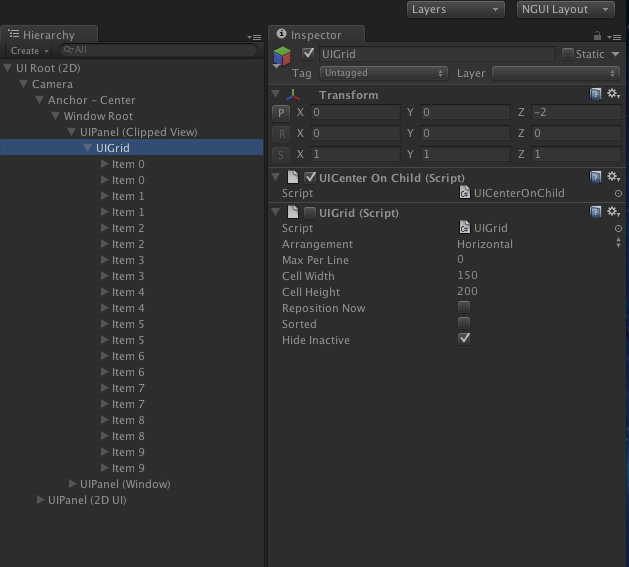Click the search magnifier in Hierarchy
Viewport: 629px width, 567px height.
click(x=68, y=50)
